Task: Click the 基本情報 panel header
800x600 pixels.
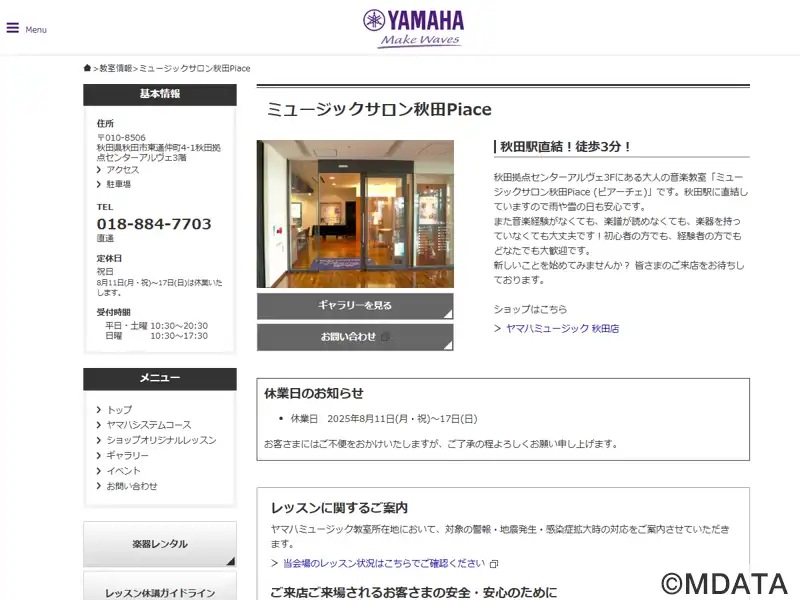Action: point(160,94)
